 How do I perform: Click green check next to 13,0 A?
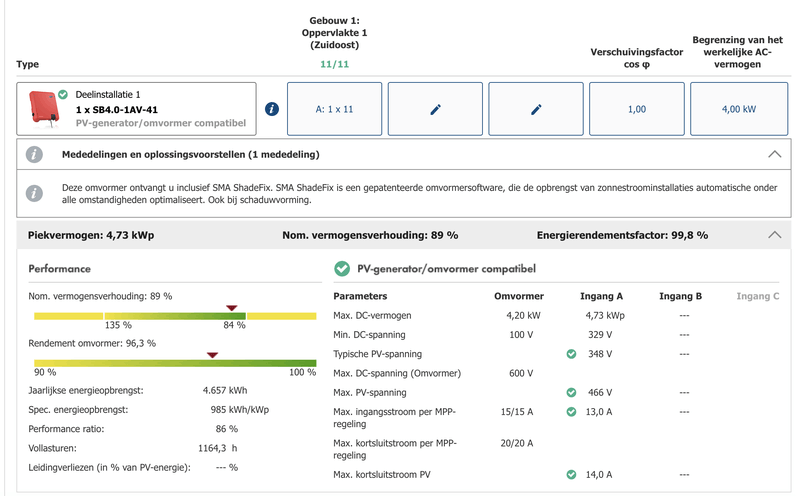(x=571, y=411)
